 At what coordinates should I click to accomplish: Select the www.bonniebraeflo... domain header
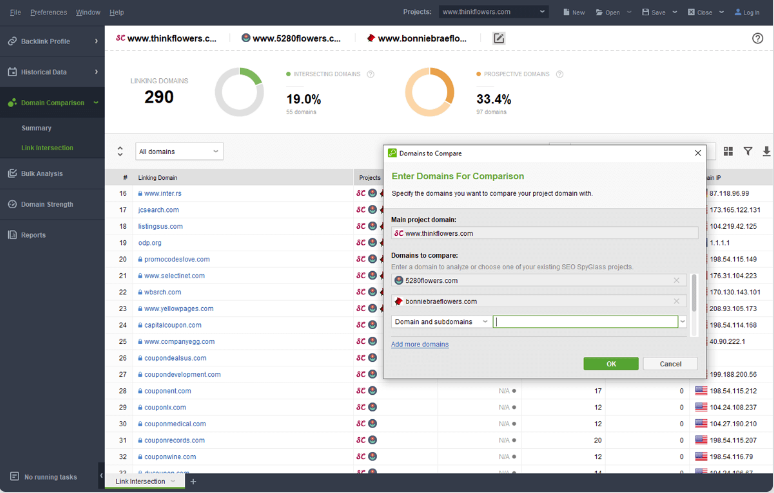417,38
